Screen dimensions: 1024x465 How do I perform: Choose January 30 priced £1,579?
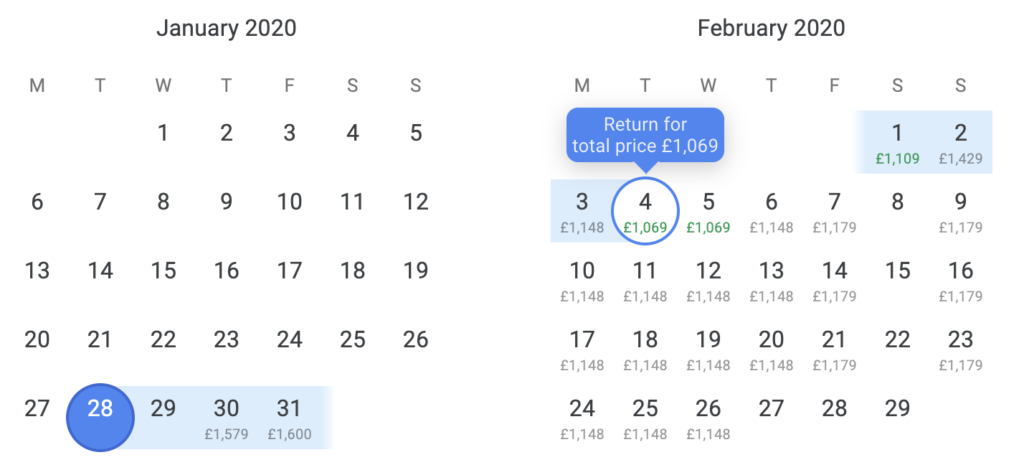pyautogui.click(x=226, y=417)
